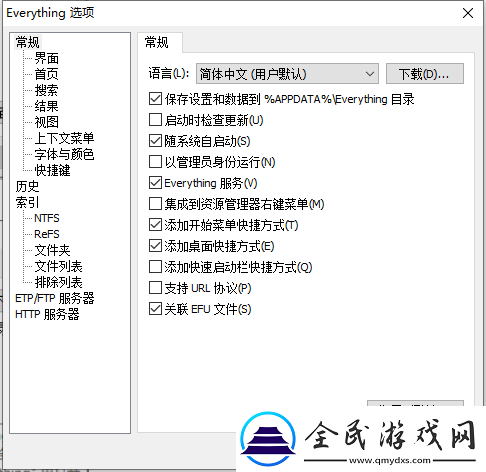The image size is (486, 472).
Task: Select 结果 in the tree
Action: tap(47, 106)
